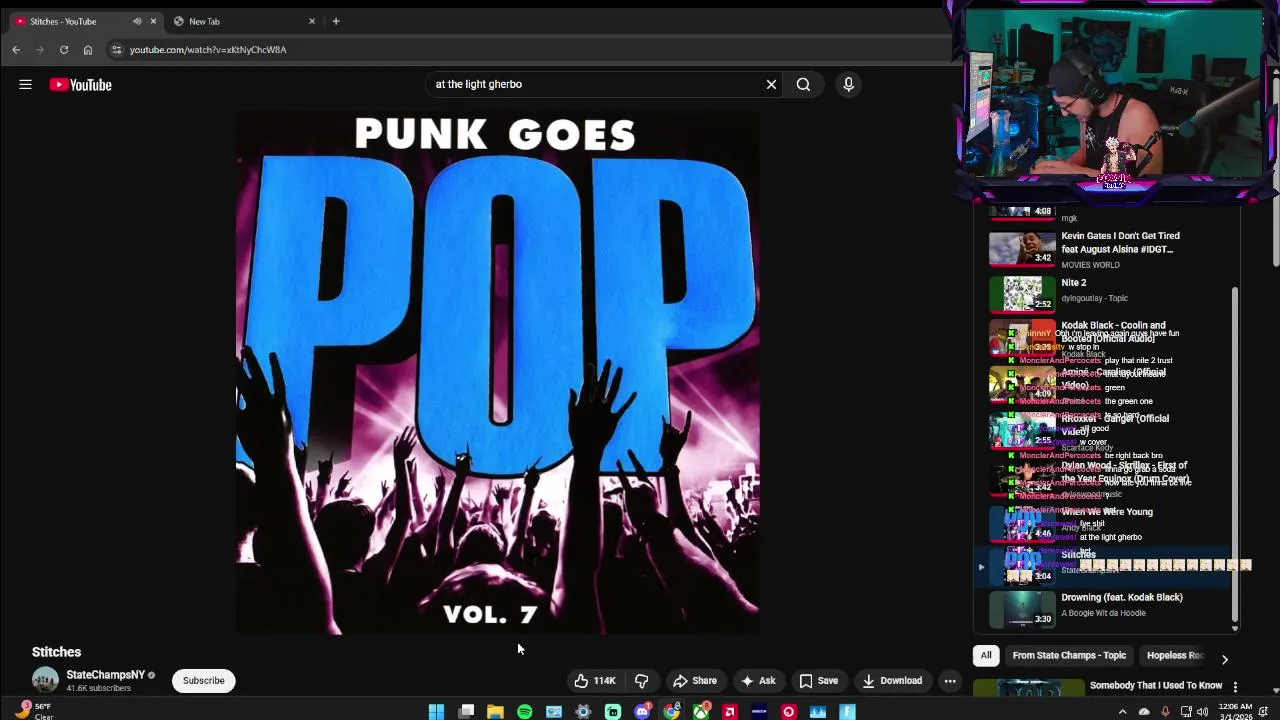Click the playlist queue scrollbar
1280x720 pixels.
pyautogui.click(x=1235, y=455)
